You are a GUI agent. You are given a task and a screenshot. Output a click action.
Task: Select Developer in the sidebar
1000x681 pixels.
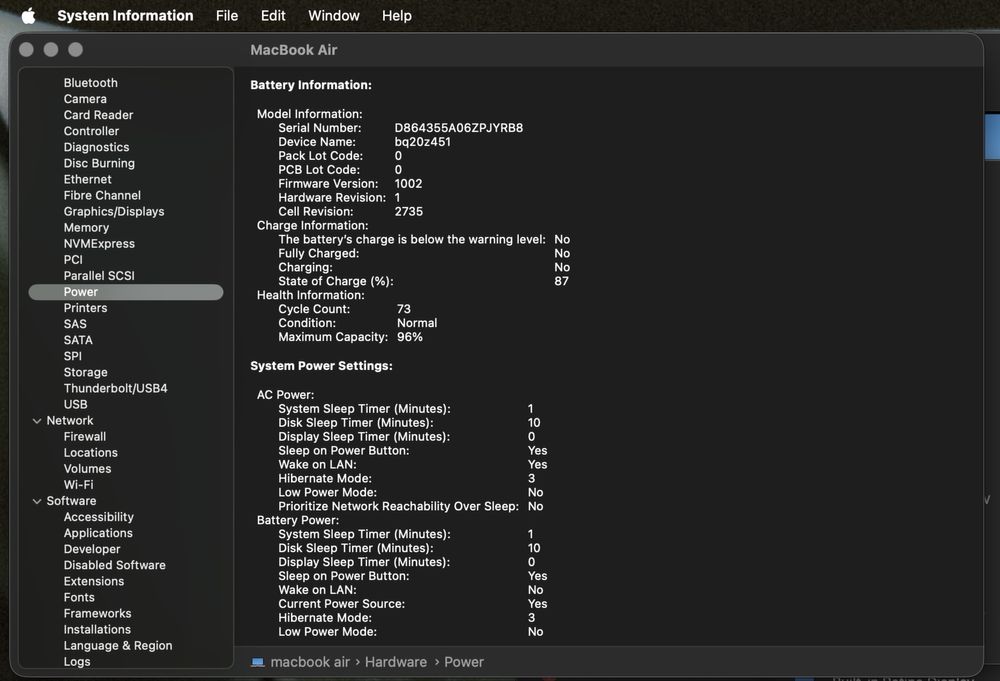pyautogui.click(x=92, y=549)
